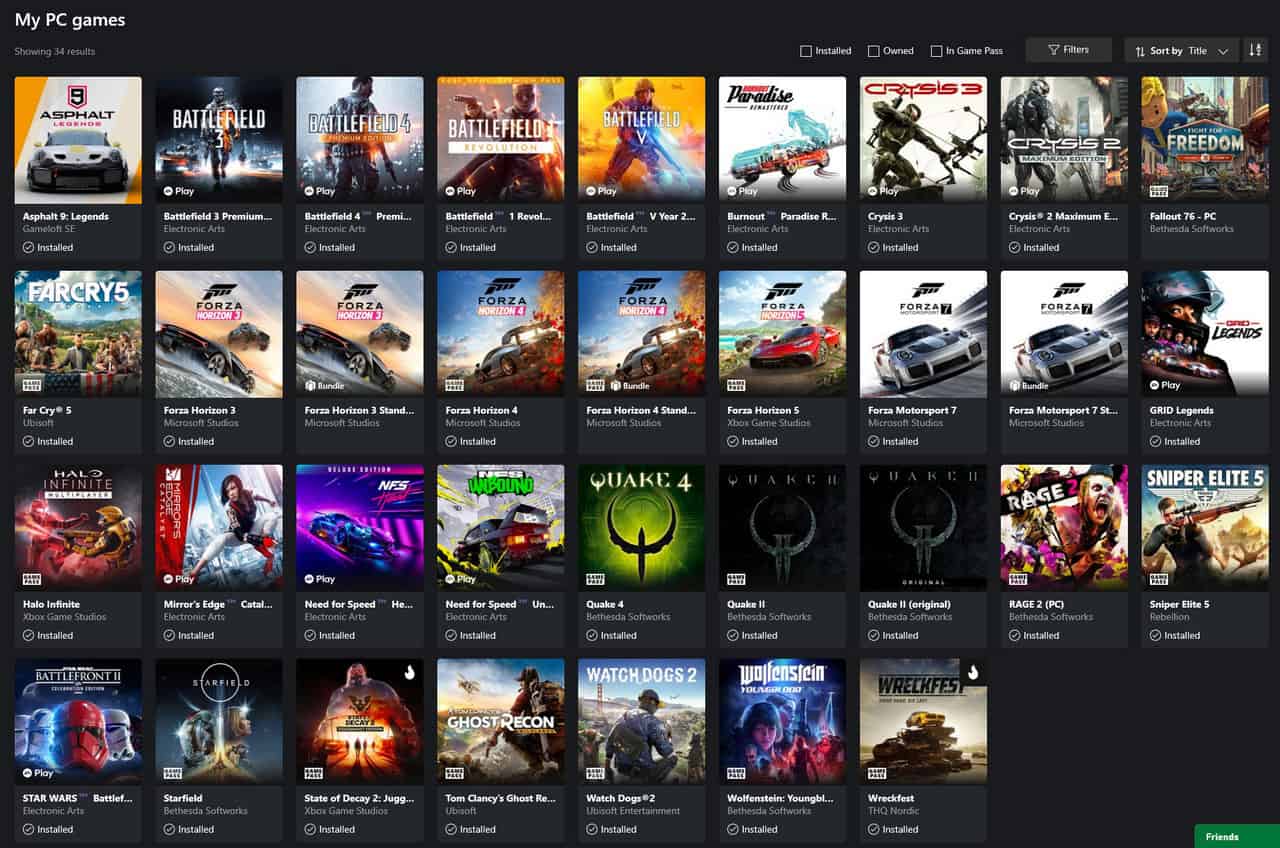Image resolution: width=1280 pixels, height=848 pixels.
Task: Open the Battlefield V cover thumbnail
Action: pyautogui.click(x=642, y=140)
